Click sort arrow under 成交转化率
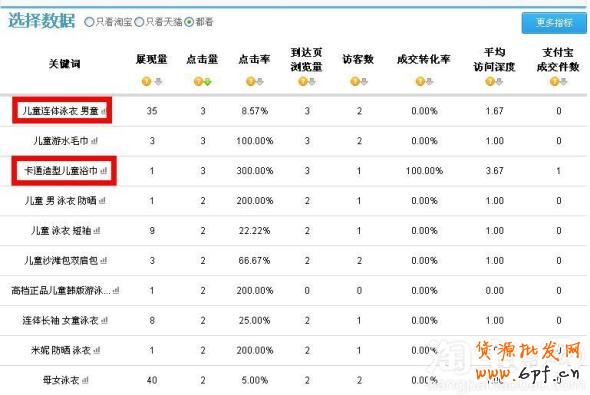 [429, 82]
